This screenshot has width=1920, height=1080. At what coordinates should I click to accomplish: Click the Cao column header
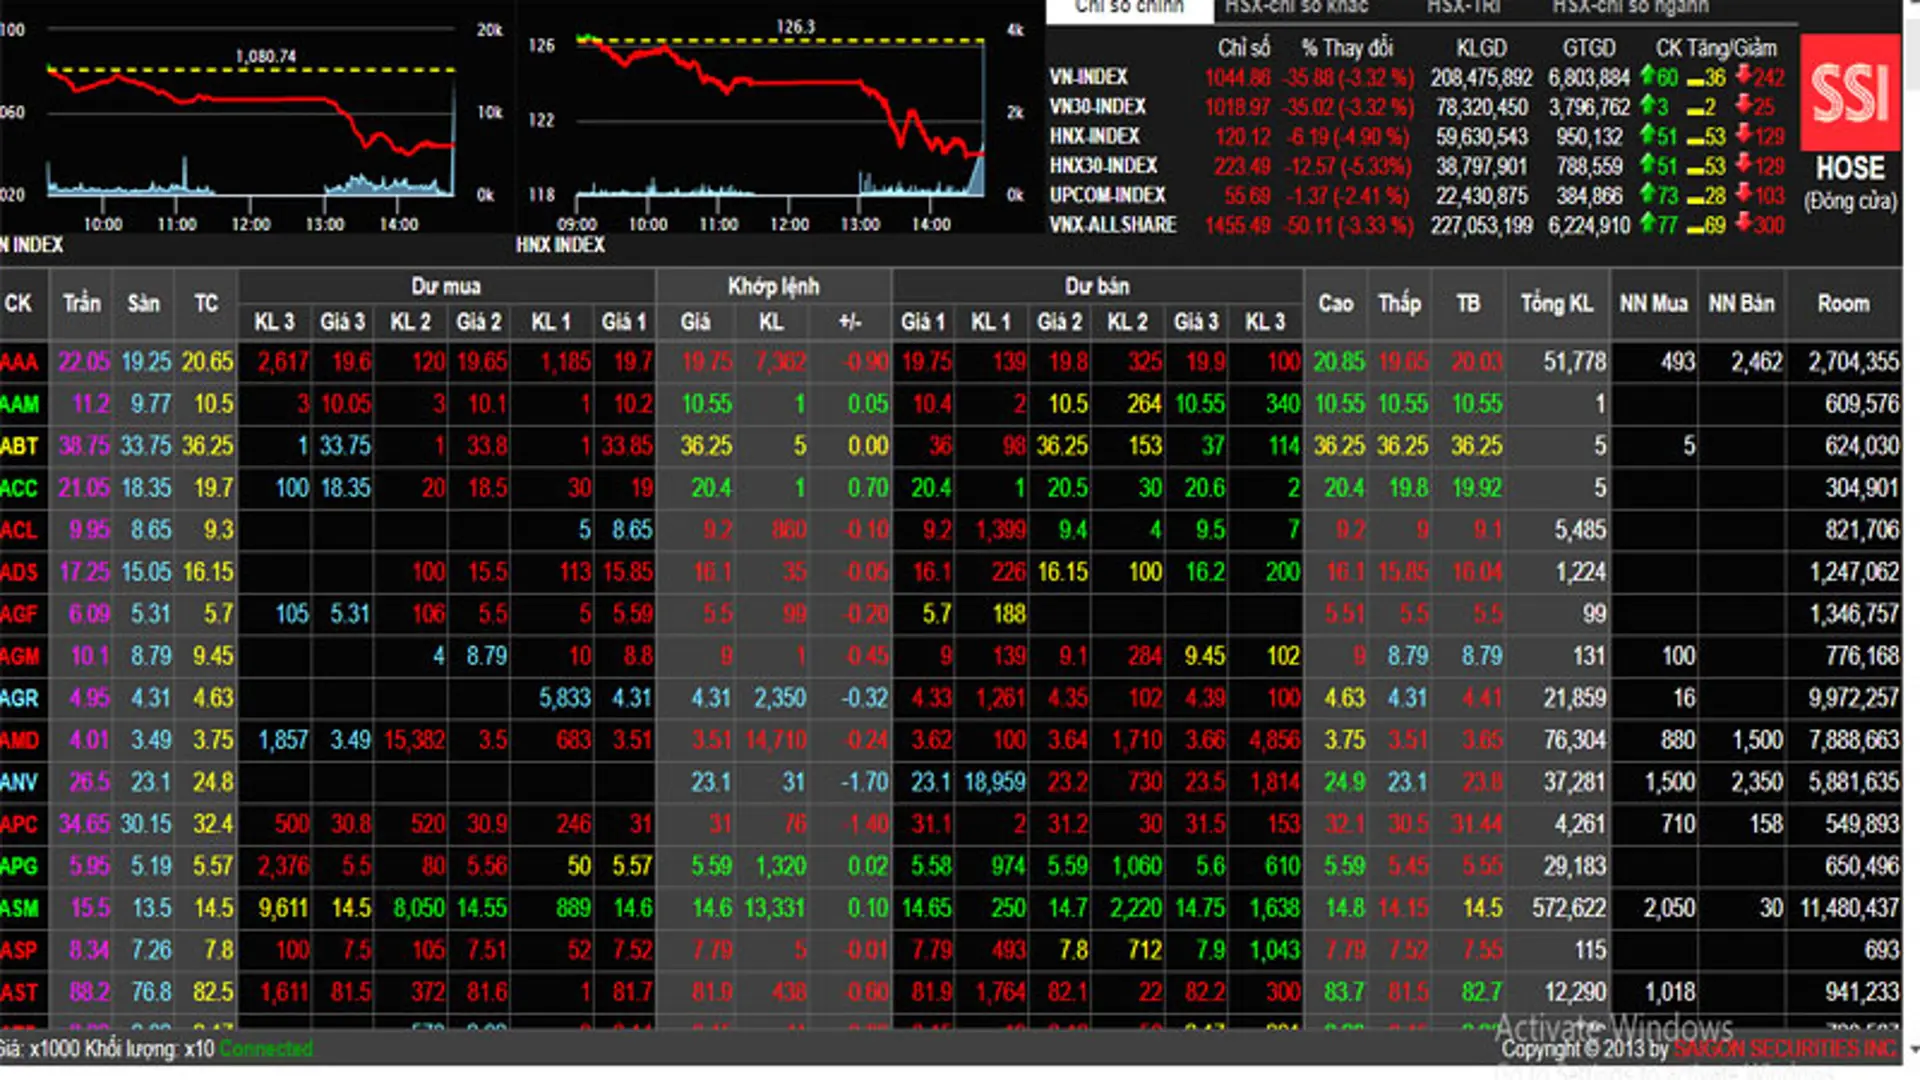coord(1336,304)
